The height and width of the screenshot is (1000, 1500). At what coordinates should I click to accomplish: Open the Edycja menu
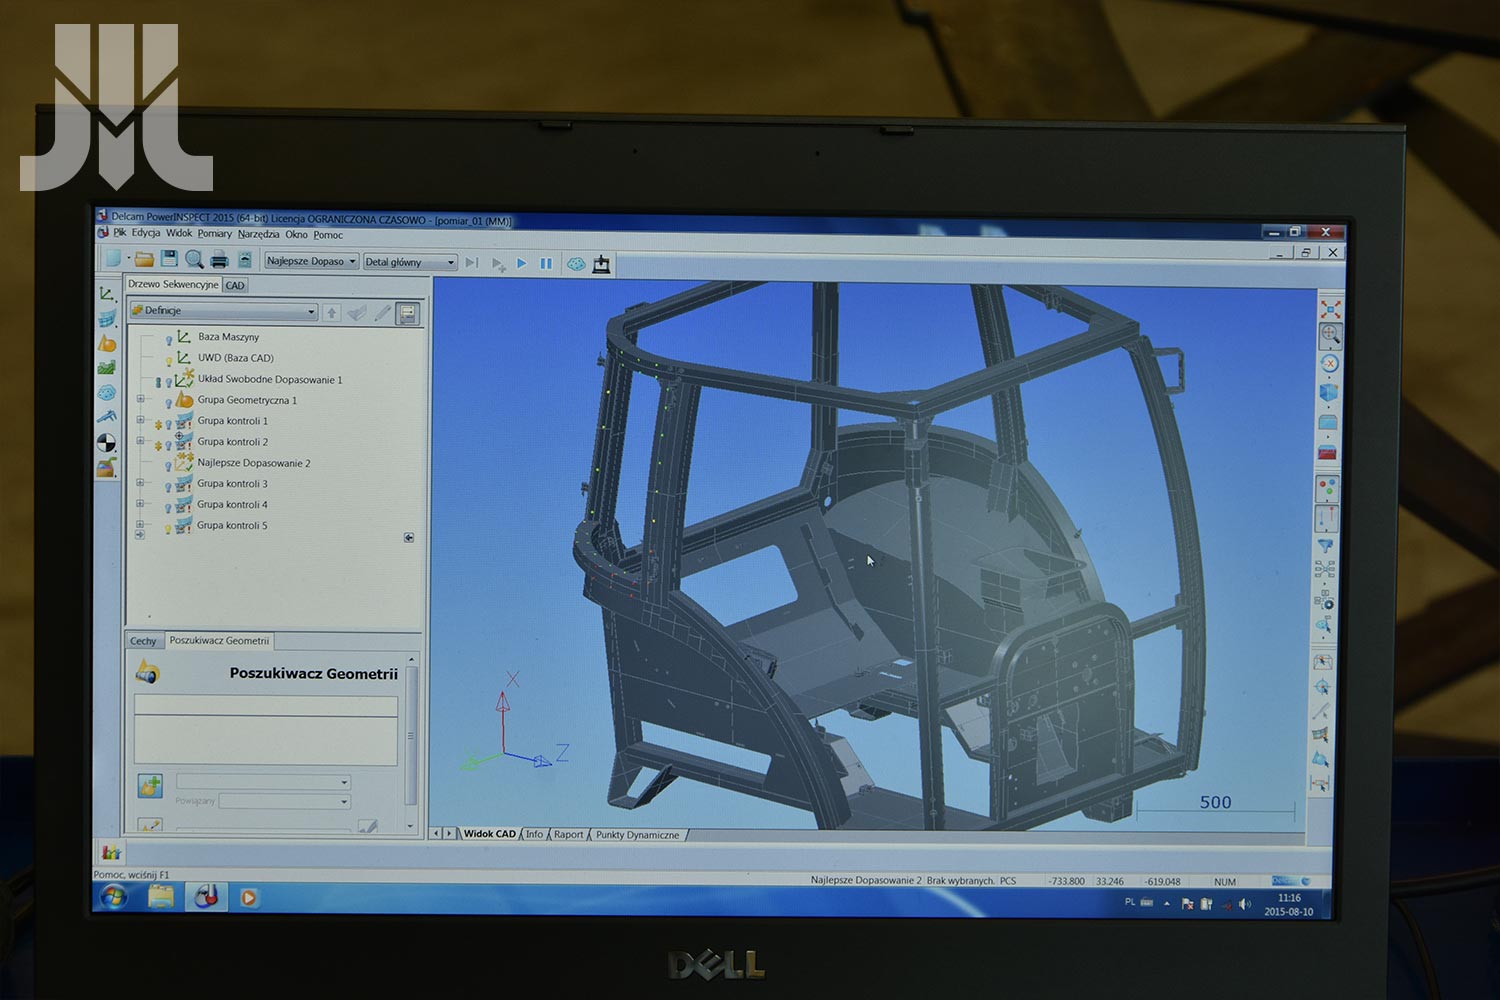coord(146,233)
